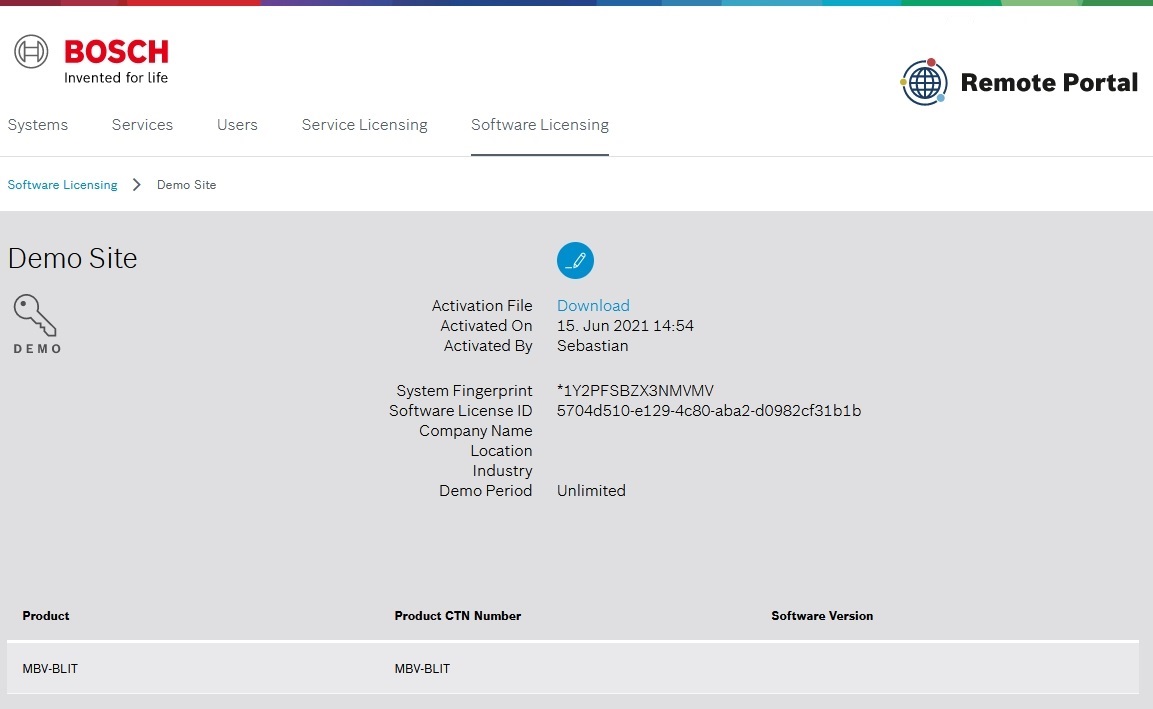Click the Software Licensing breadcrumb link
The image size is (1153, 709).
[x=62, y=184]
